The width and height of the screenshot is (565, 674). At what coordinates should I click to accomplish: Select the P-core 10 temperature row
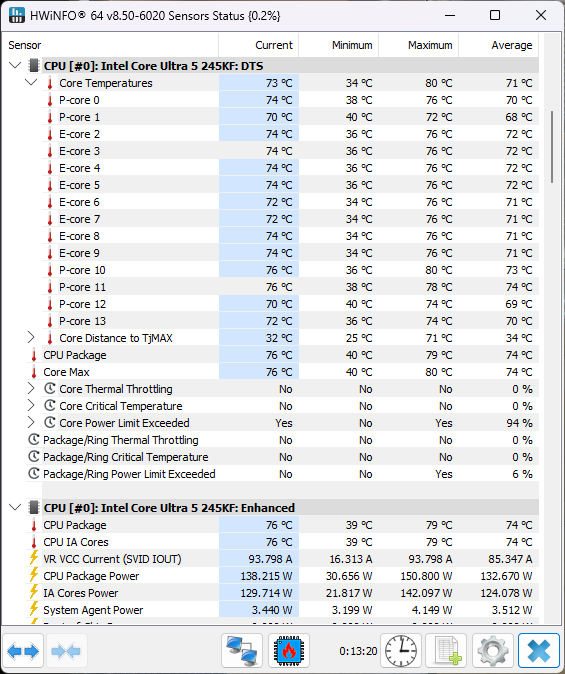(x=282, y=270)
